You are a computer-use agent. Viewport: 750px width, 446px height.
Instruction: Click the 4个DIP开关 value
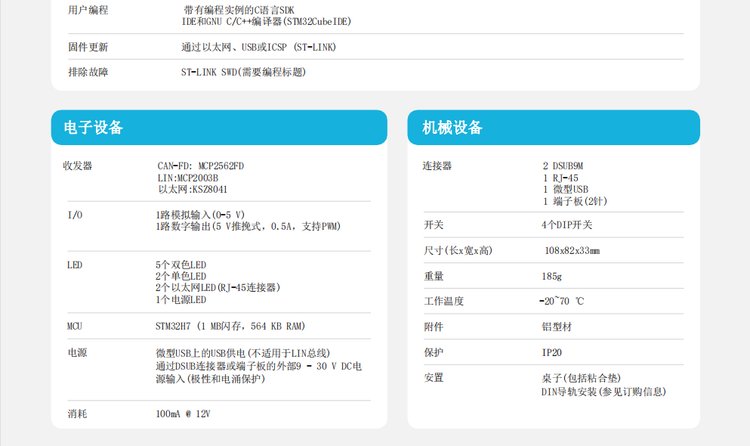(x=567, y=223)
